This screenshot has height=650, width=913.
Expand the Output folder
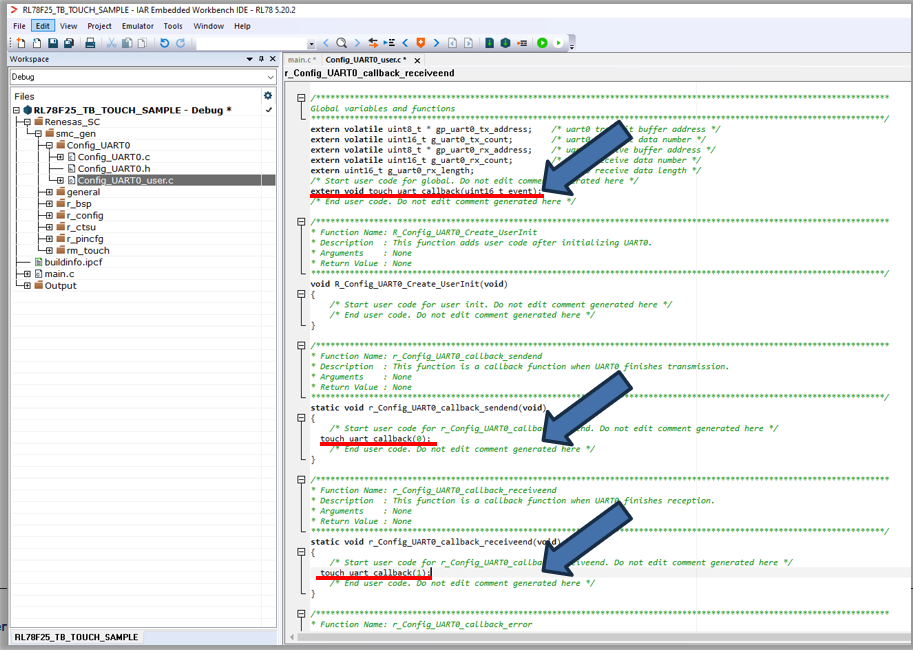[x=27, y=285]
